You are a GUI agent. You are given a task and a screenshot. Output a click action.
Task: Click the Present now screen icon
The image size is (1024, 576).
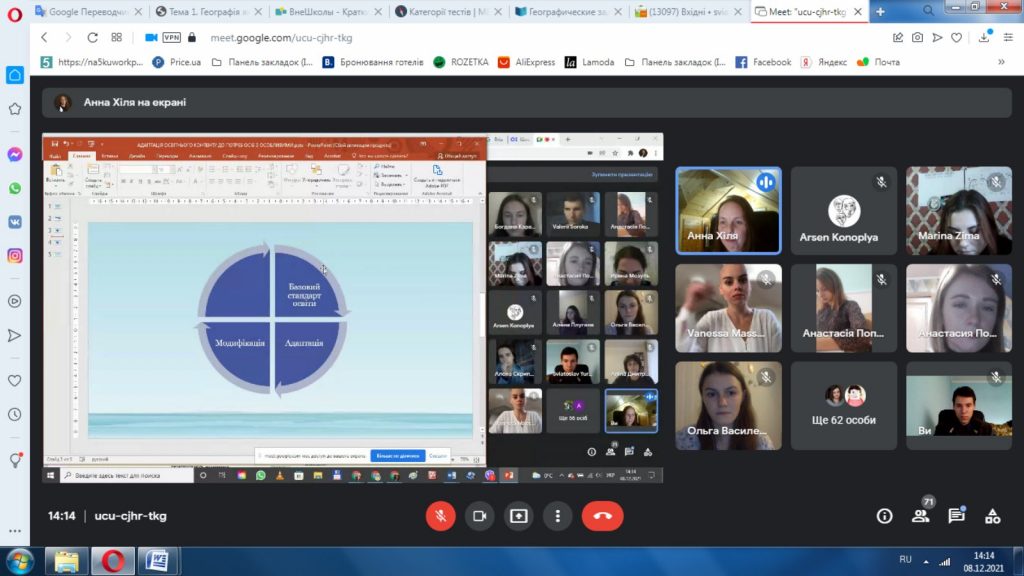(519, 516)
